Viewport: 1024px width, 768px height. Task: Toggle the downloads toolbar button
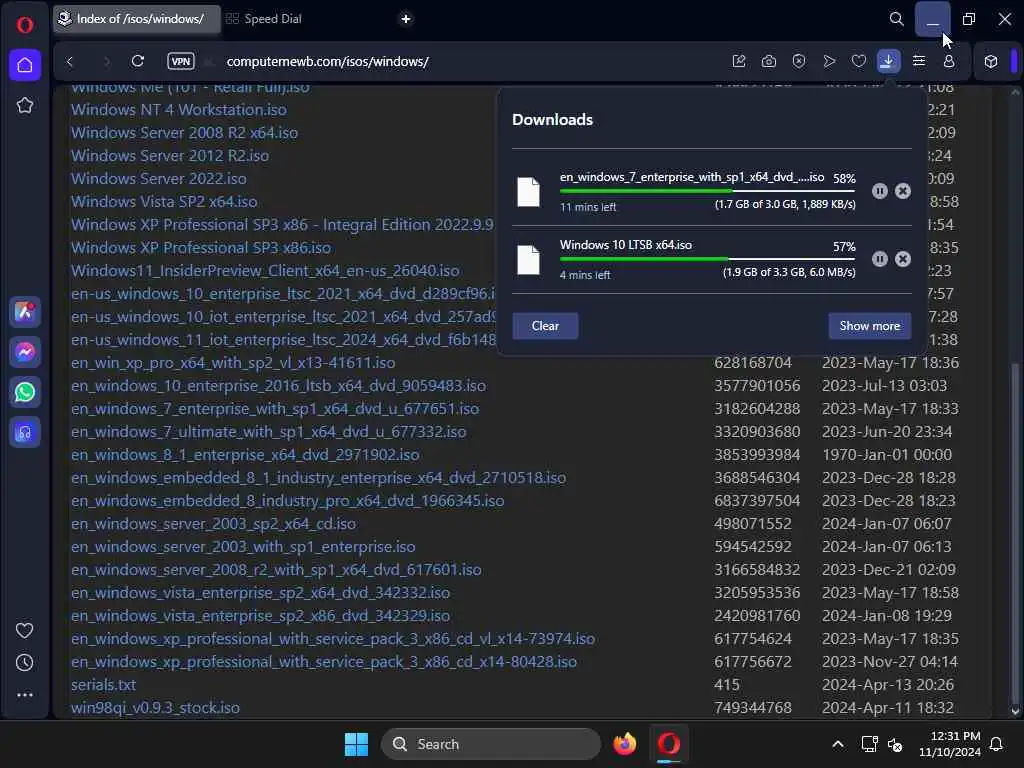click(x=888, y=61)
